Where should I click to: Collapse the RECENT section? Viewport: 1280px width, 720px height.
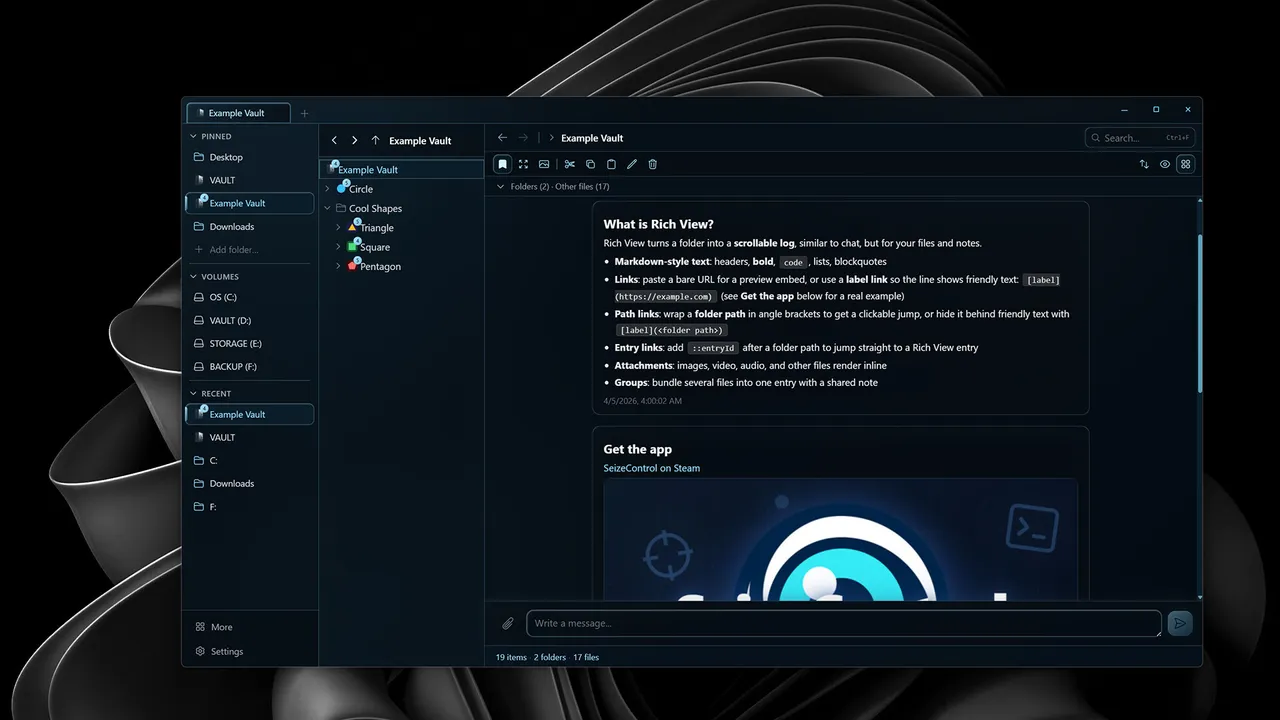(x=194, y=394)
